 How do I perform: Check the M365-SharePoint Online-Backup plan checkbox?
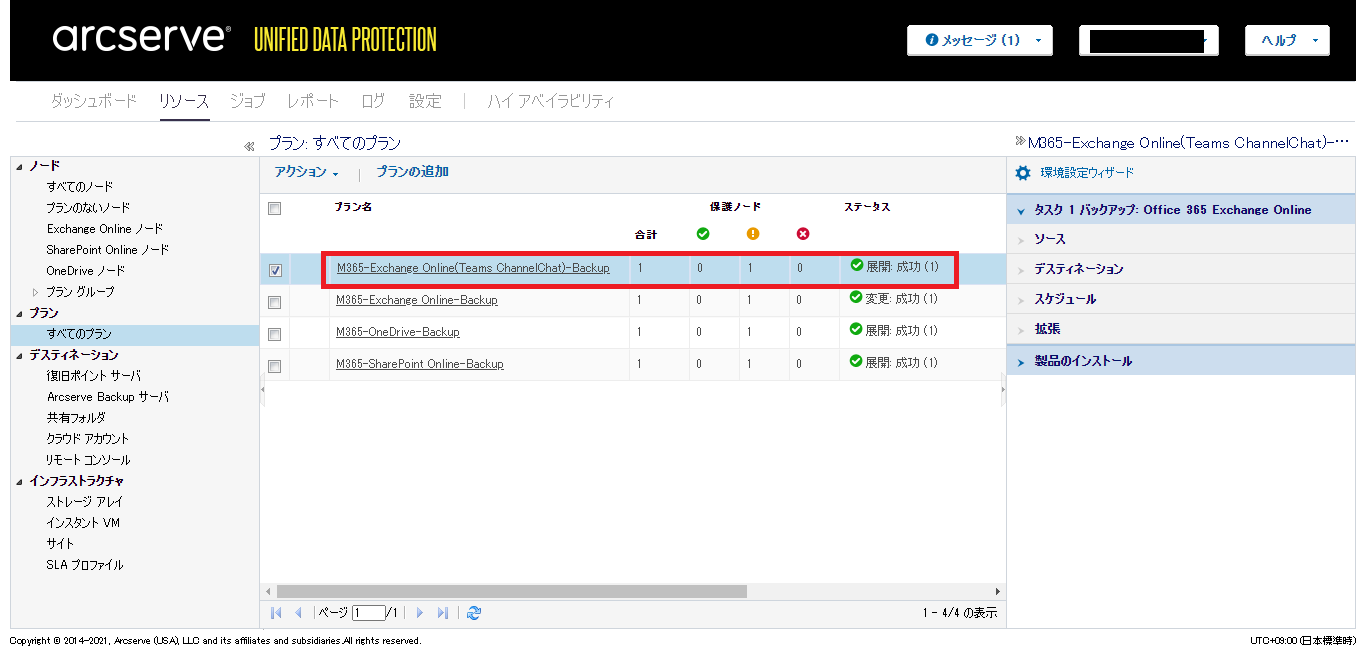point(275,366)
